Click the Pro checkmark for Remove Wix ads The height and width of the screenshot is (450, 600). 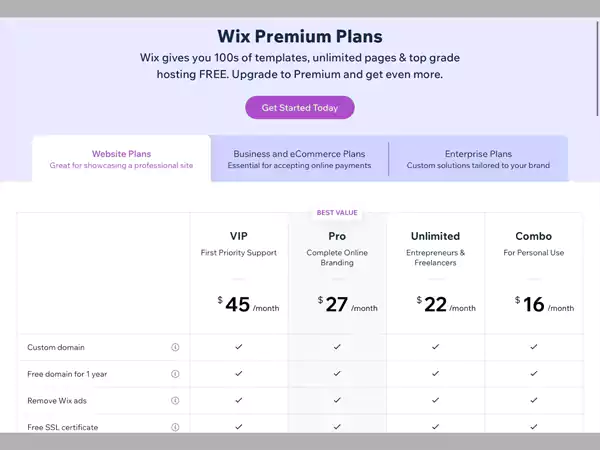click(x=337, y=400)
